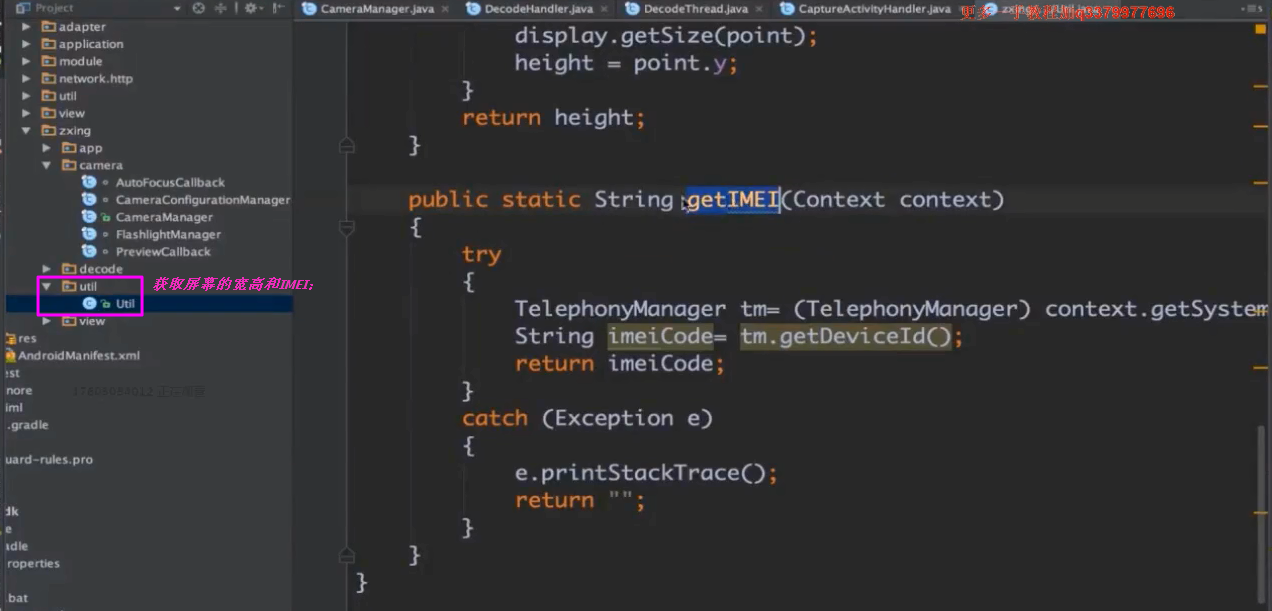1272x611 pixels.
Task: Switch to the DecodeThread.java tab
Action: tap(695, 9)
